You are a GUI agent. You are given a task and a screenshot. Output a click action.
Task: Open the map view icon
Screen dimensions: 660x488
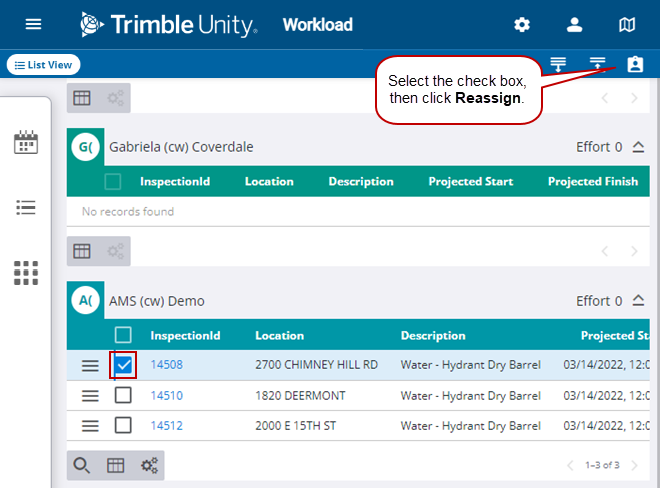(x=627, y=25)
